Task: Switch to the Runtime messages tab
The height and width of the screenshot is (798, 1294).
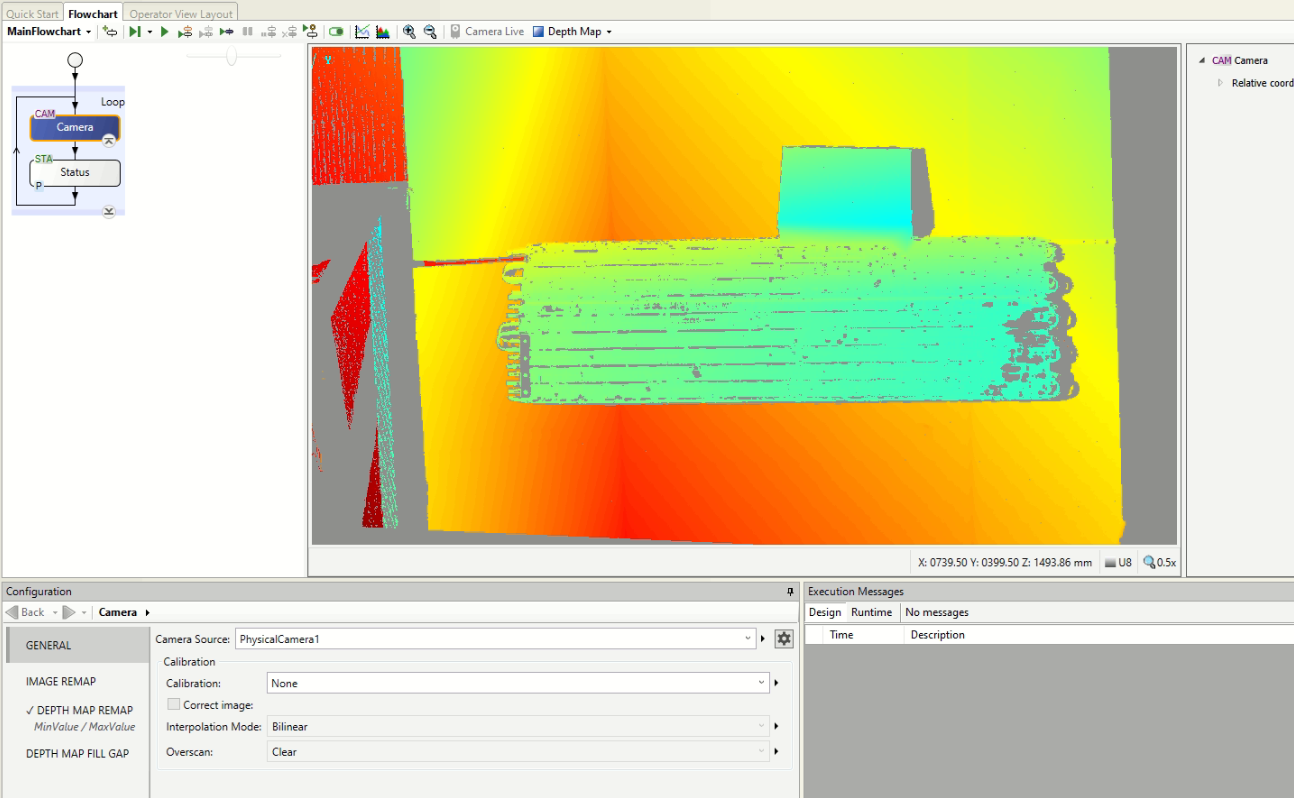Action: point(872,611)
